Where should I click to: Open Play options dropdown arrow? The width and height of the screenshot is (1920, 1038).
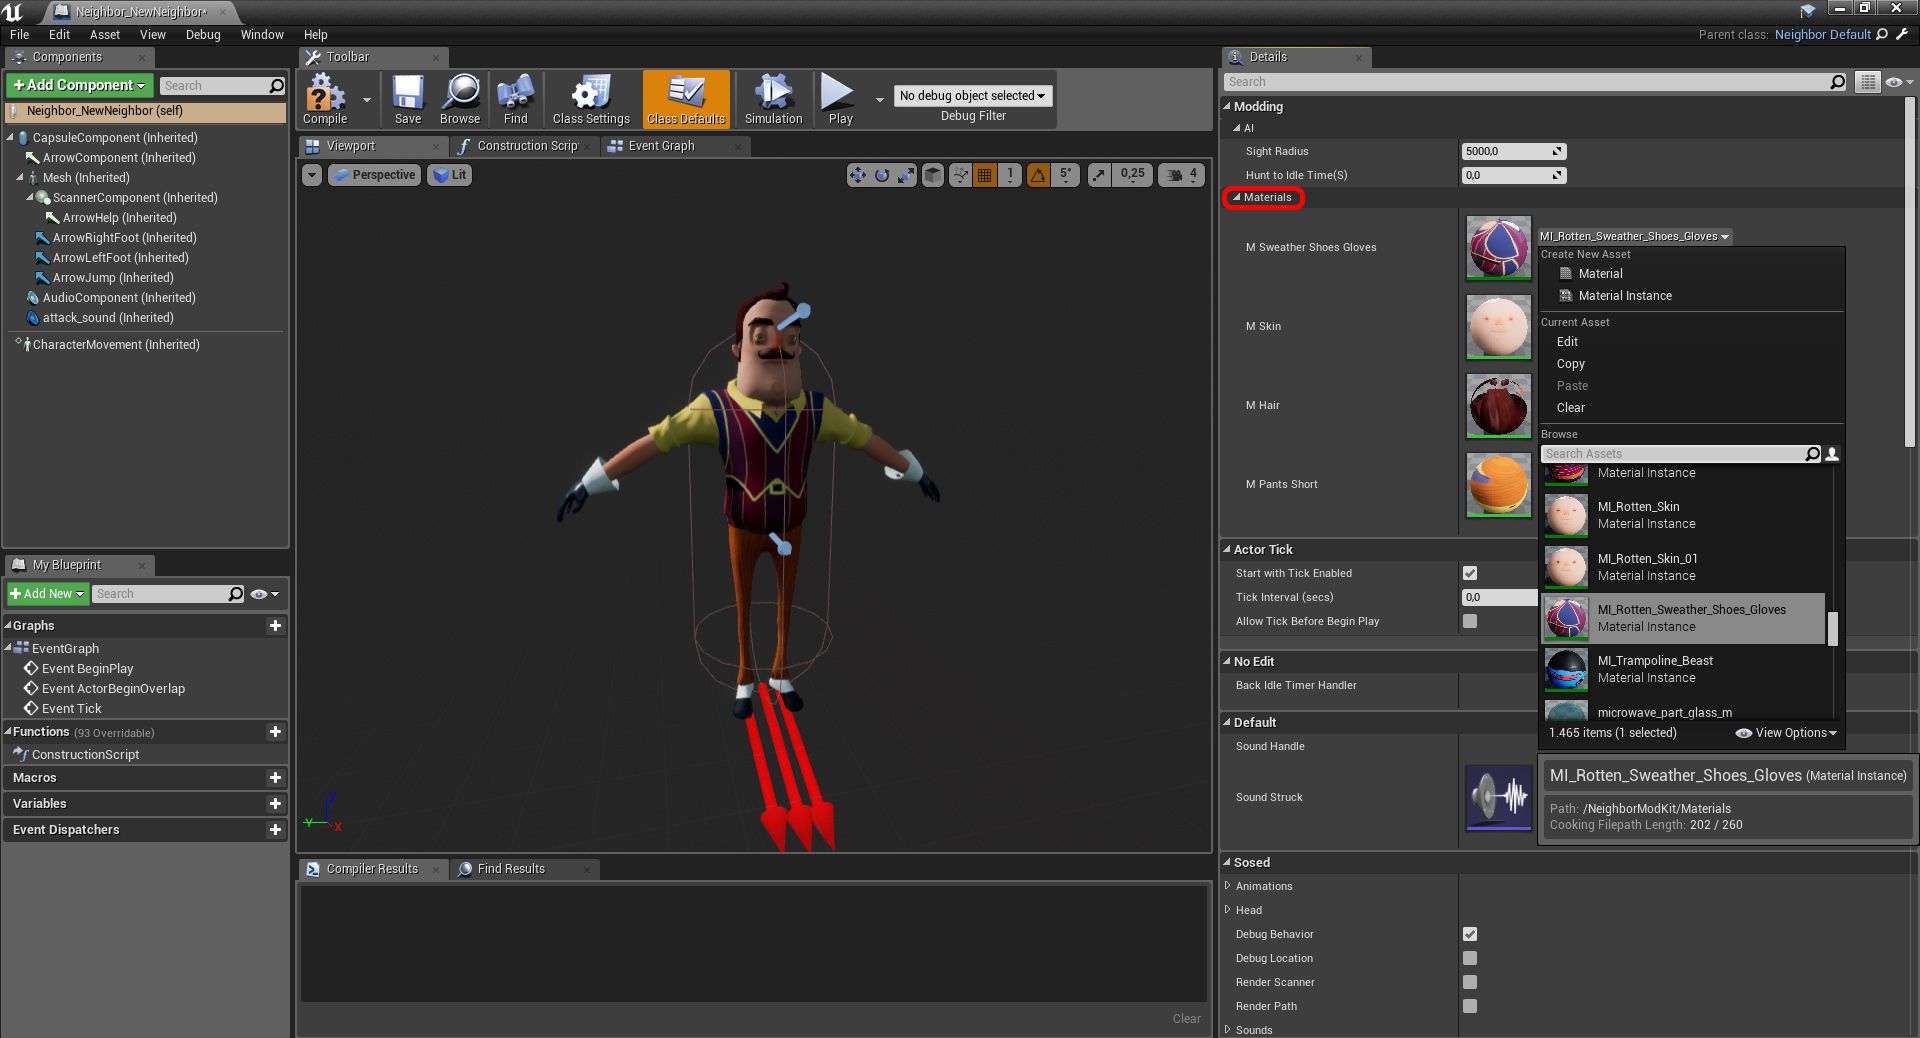880,99
